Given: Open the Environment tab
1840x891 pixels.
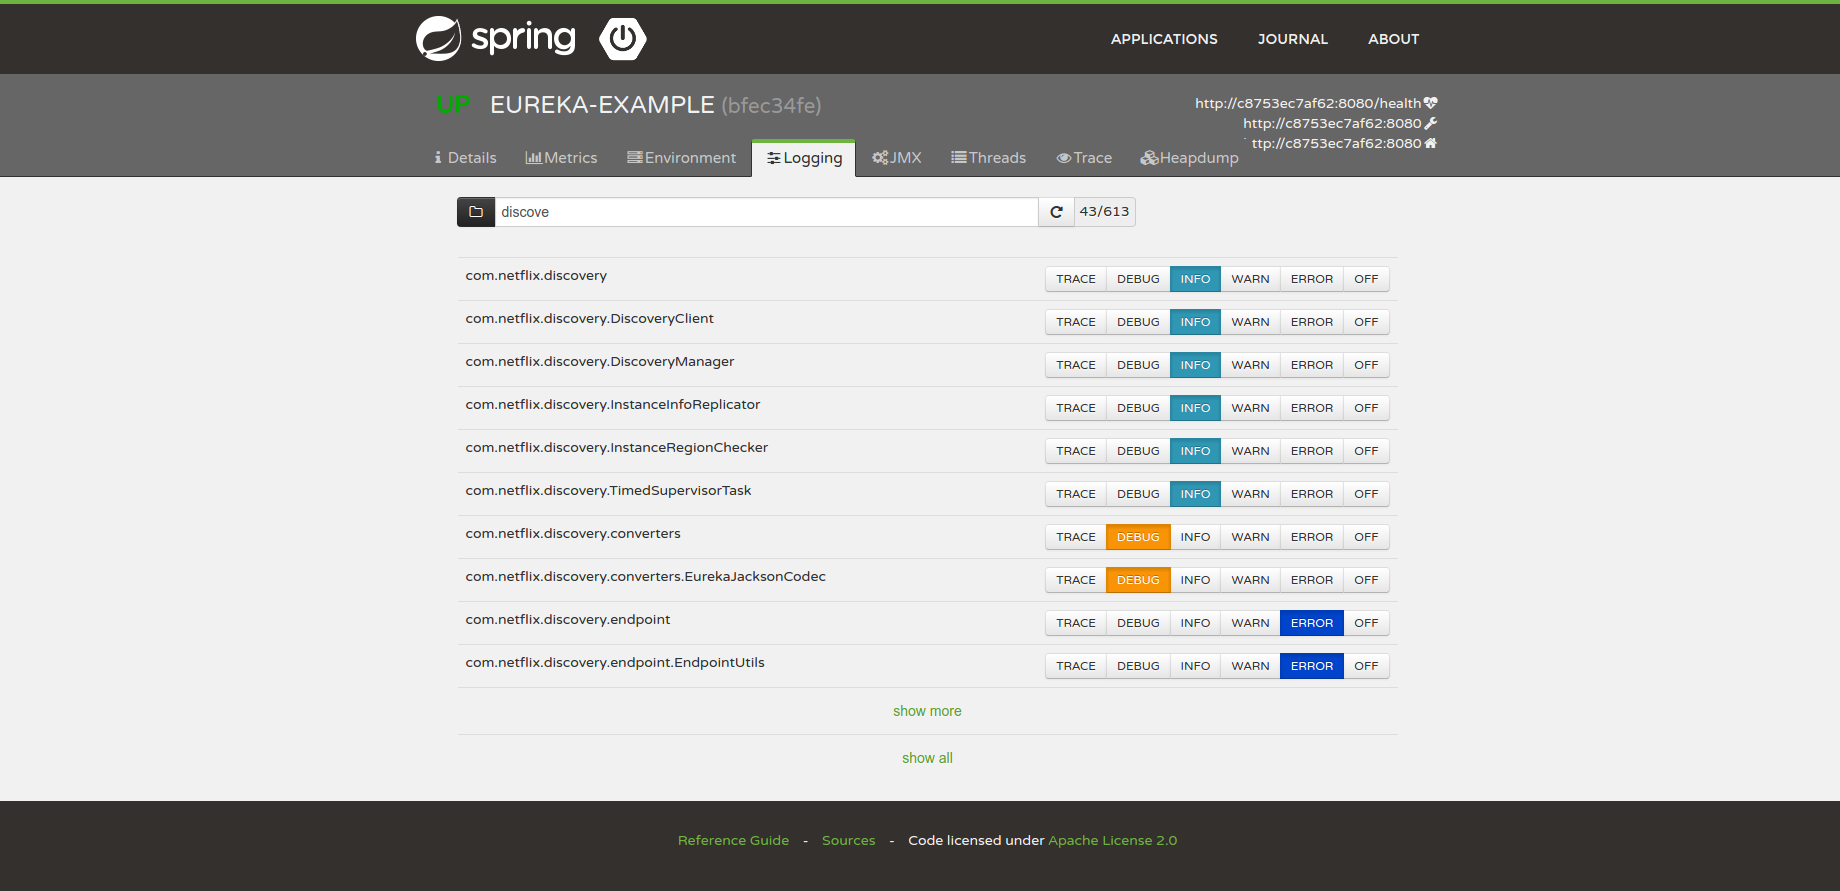Looking at the screenshot, I should pyautogui.click(x=681, y=158).
